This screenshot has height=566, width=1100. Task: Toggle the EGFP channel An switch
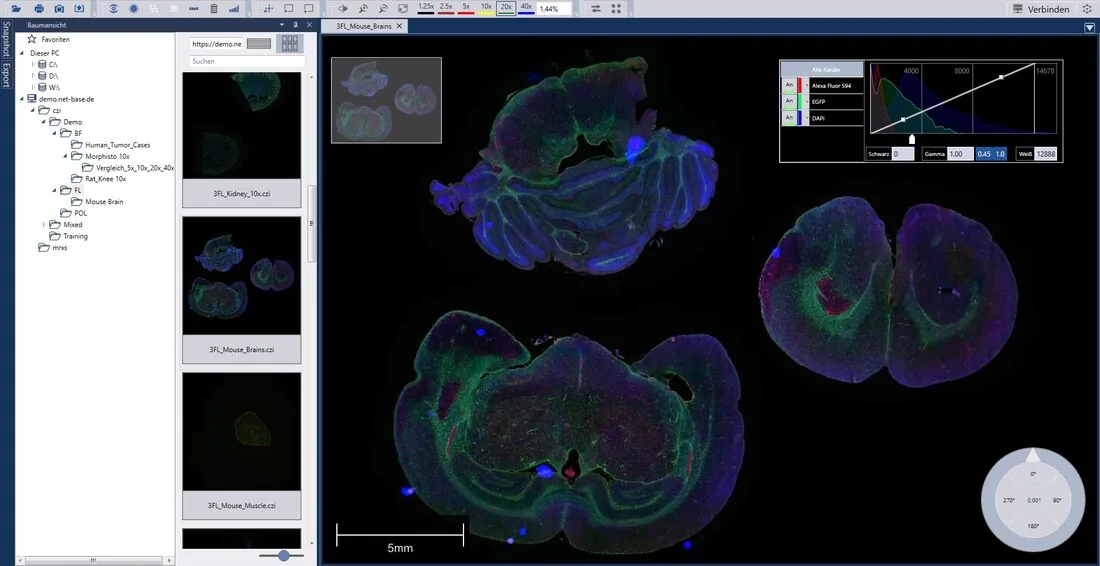coord(789,102)
